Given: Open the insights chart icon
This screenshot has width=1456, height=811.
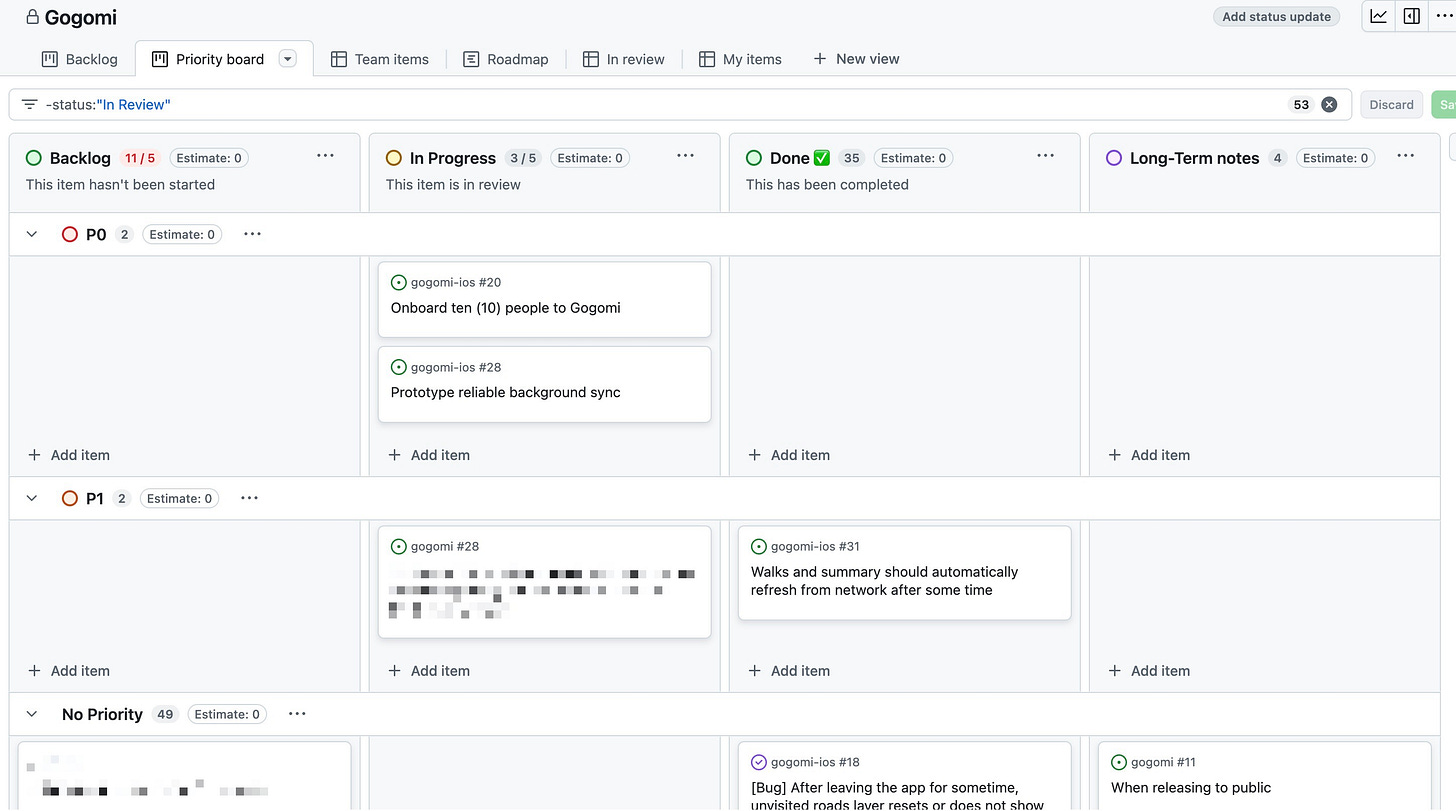Looking at the screenshot, I should point(1379,16).
